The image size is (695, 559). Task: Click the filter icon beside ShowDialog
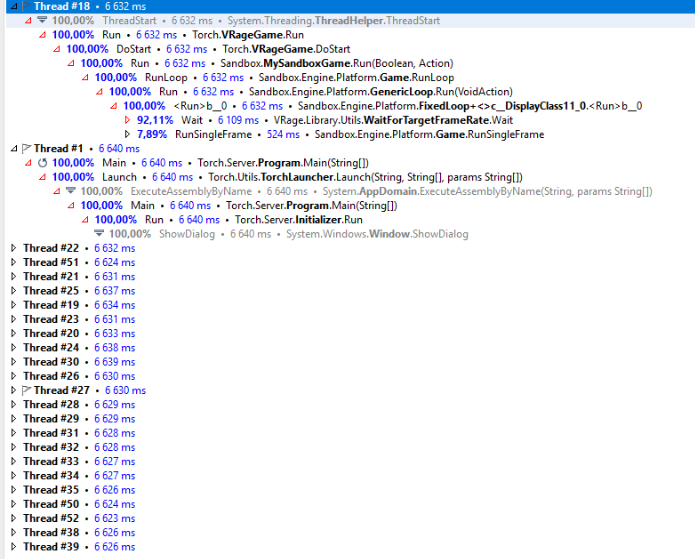pyautogui.click(x=99, y=234)
